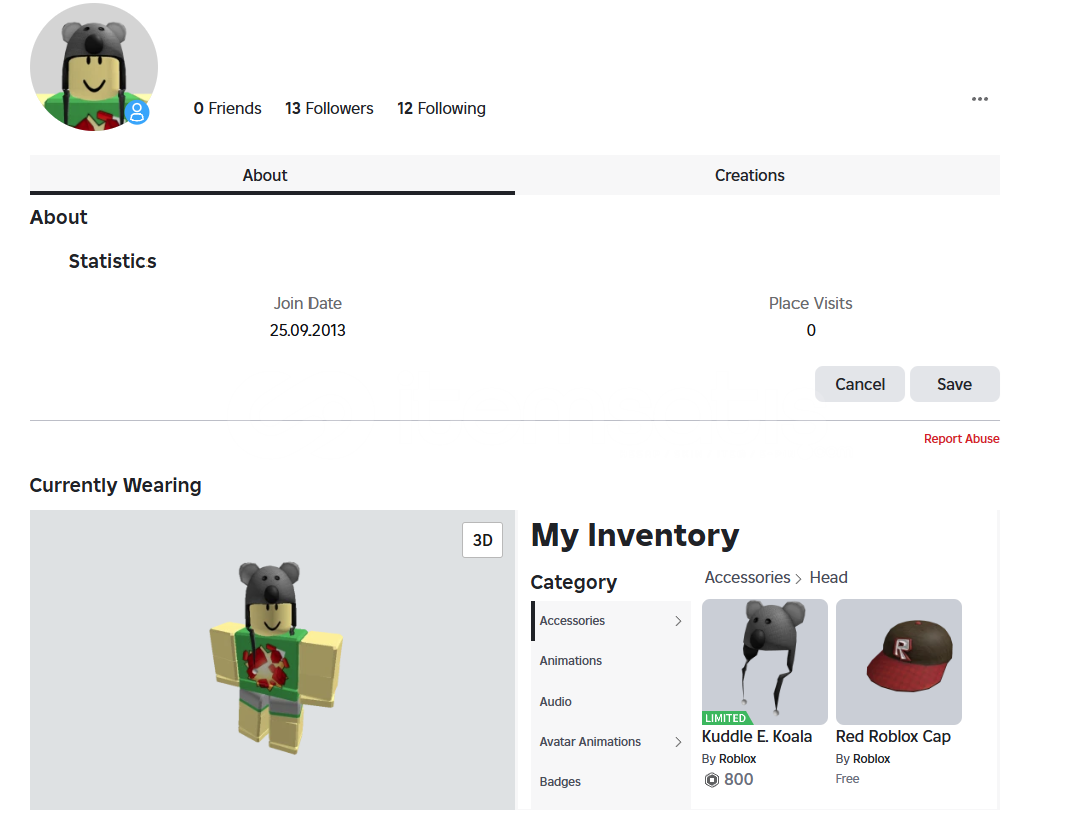Expand the Accessories category chevron
Viewport: 1079px width, 830px height.
(x=678, y=621)
